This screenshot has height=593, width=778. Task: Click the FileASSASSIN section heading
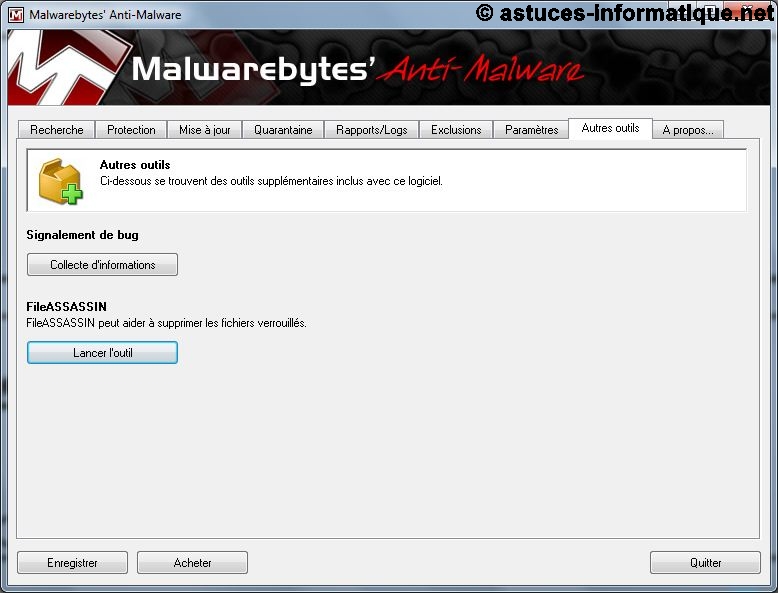[66, 306]
